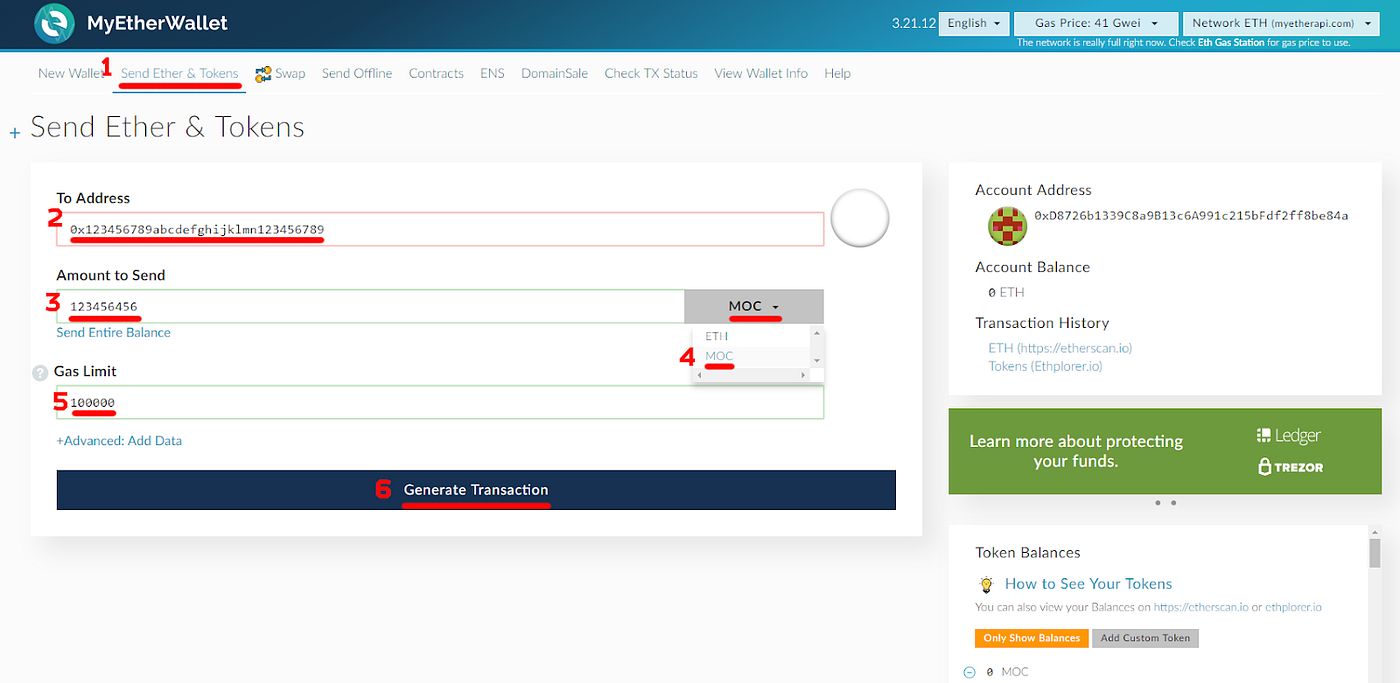Click the account address identicon avatar
The width and height of the screenshot is (1400, 683).
coord(1007,226)
